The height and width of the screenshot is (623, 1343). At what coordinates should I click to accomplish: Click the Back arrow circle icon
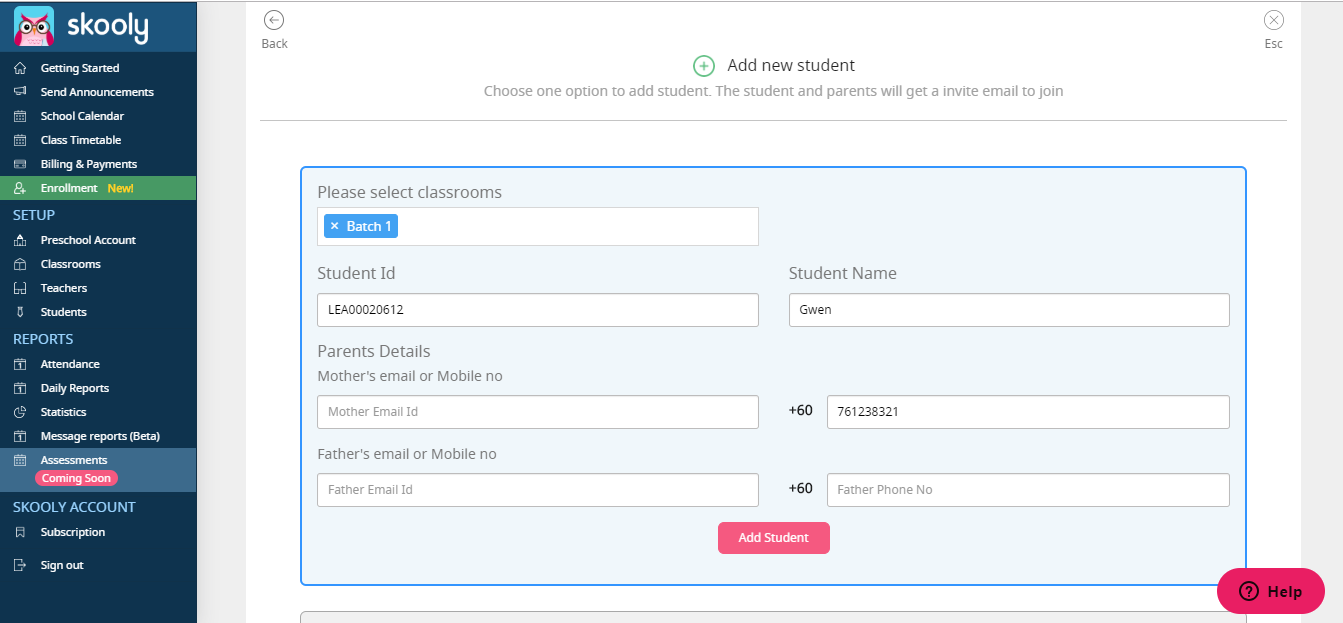click(274, 20)
